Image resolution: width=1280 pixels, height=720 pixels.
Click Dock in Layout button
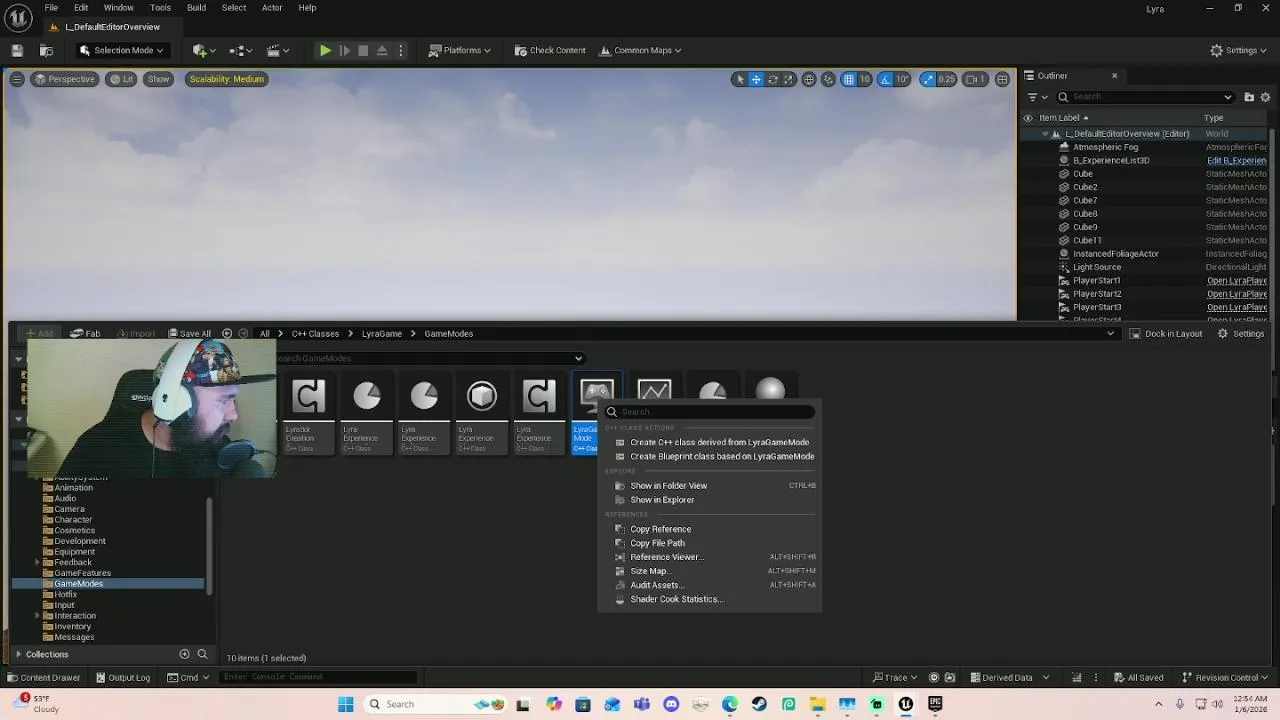click(x=1165, y=334)
